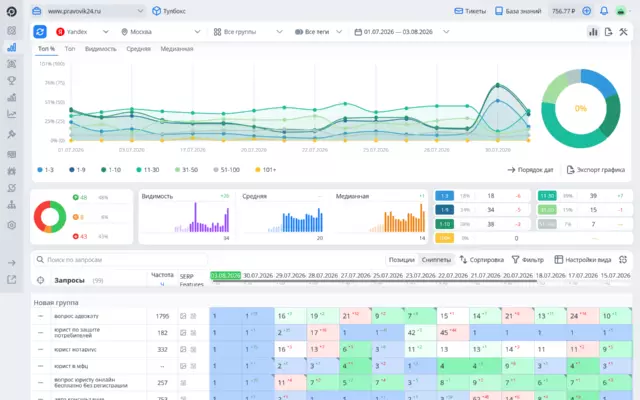The height and width of the screenshot is (400, 640).
Task: Switch the table to Сниппеты mode
Action: [x=436, y=260]
